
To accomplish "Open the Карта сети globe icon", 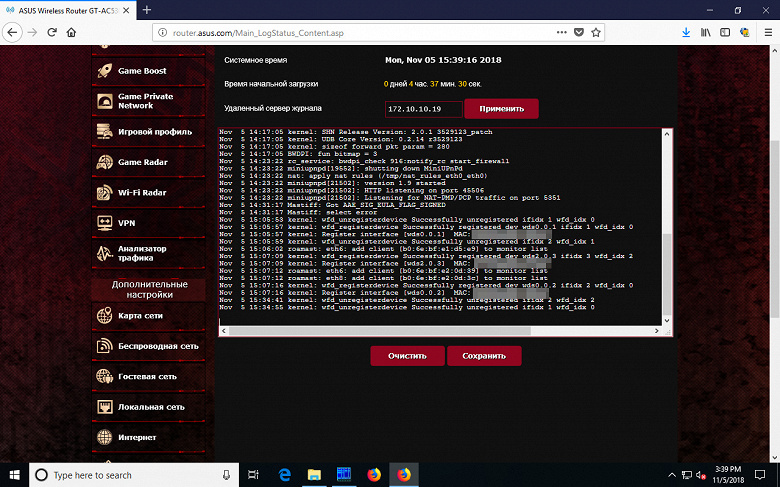I will [x=104, y=315].
